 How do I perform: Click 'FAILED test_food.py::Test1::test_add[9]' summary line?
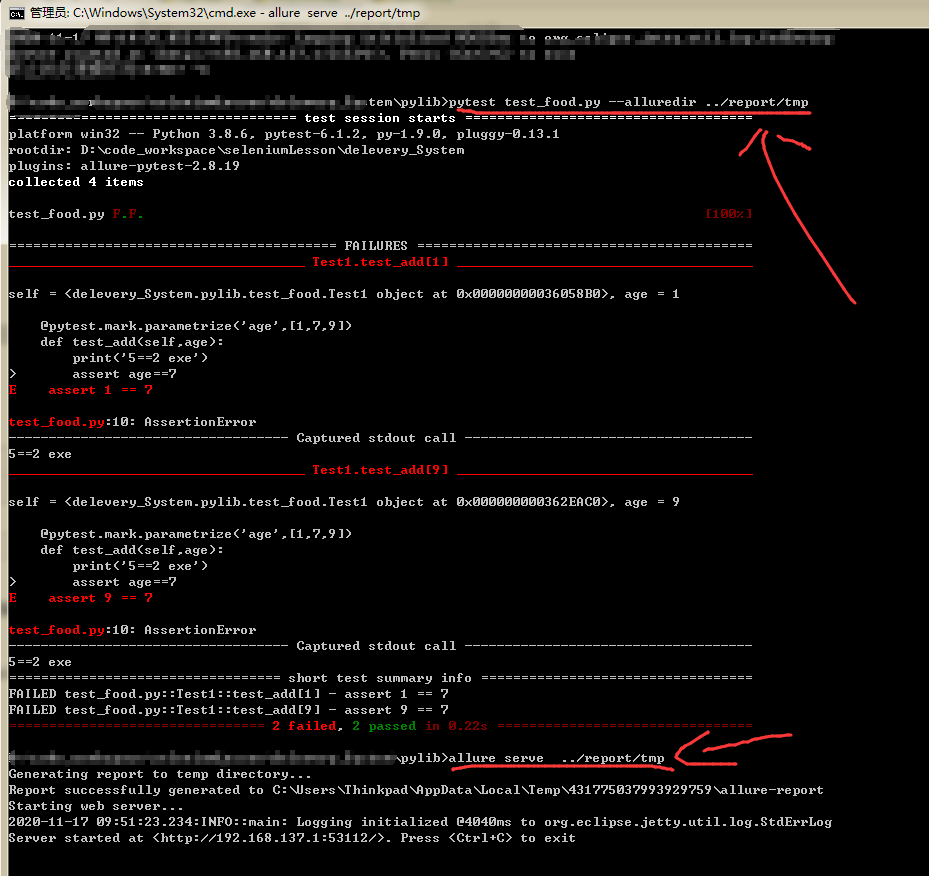pos(228,710)
